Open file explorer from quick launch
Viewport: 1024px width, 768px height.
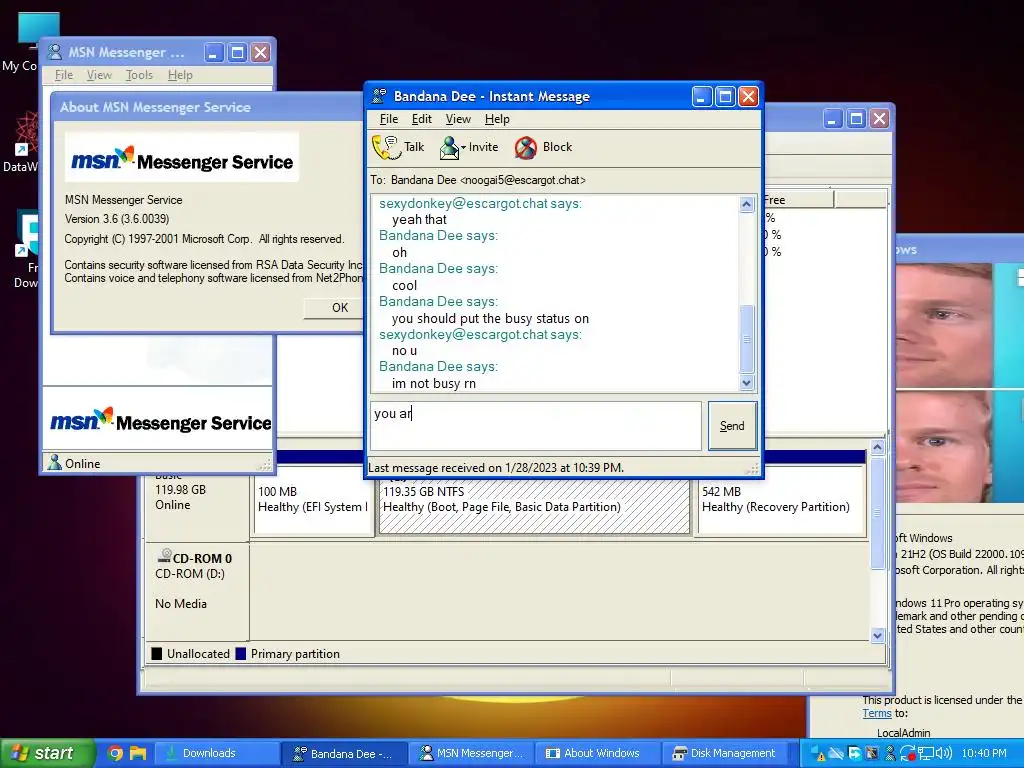point(138,753)
